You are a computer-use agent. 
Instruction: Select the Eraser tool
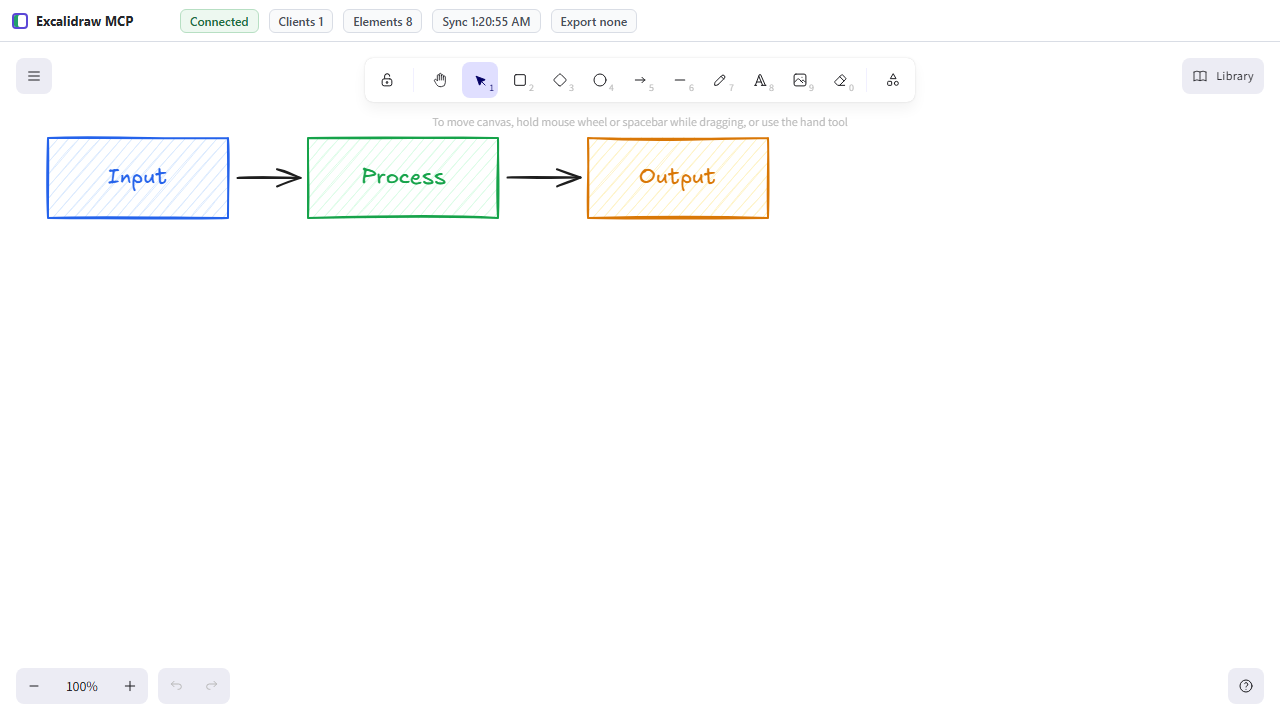840,80
